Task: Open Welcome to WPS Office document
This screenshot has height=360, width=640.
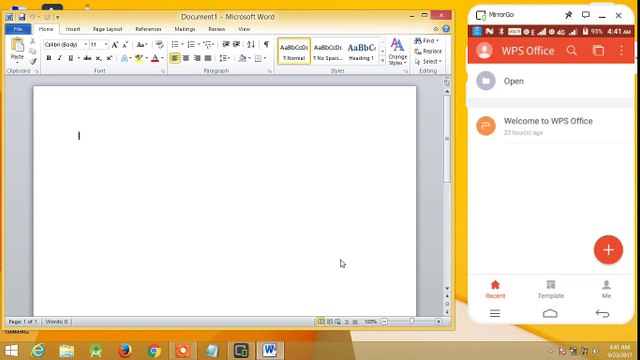Action: pos(551,126)
